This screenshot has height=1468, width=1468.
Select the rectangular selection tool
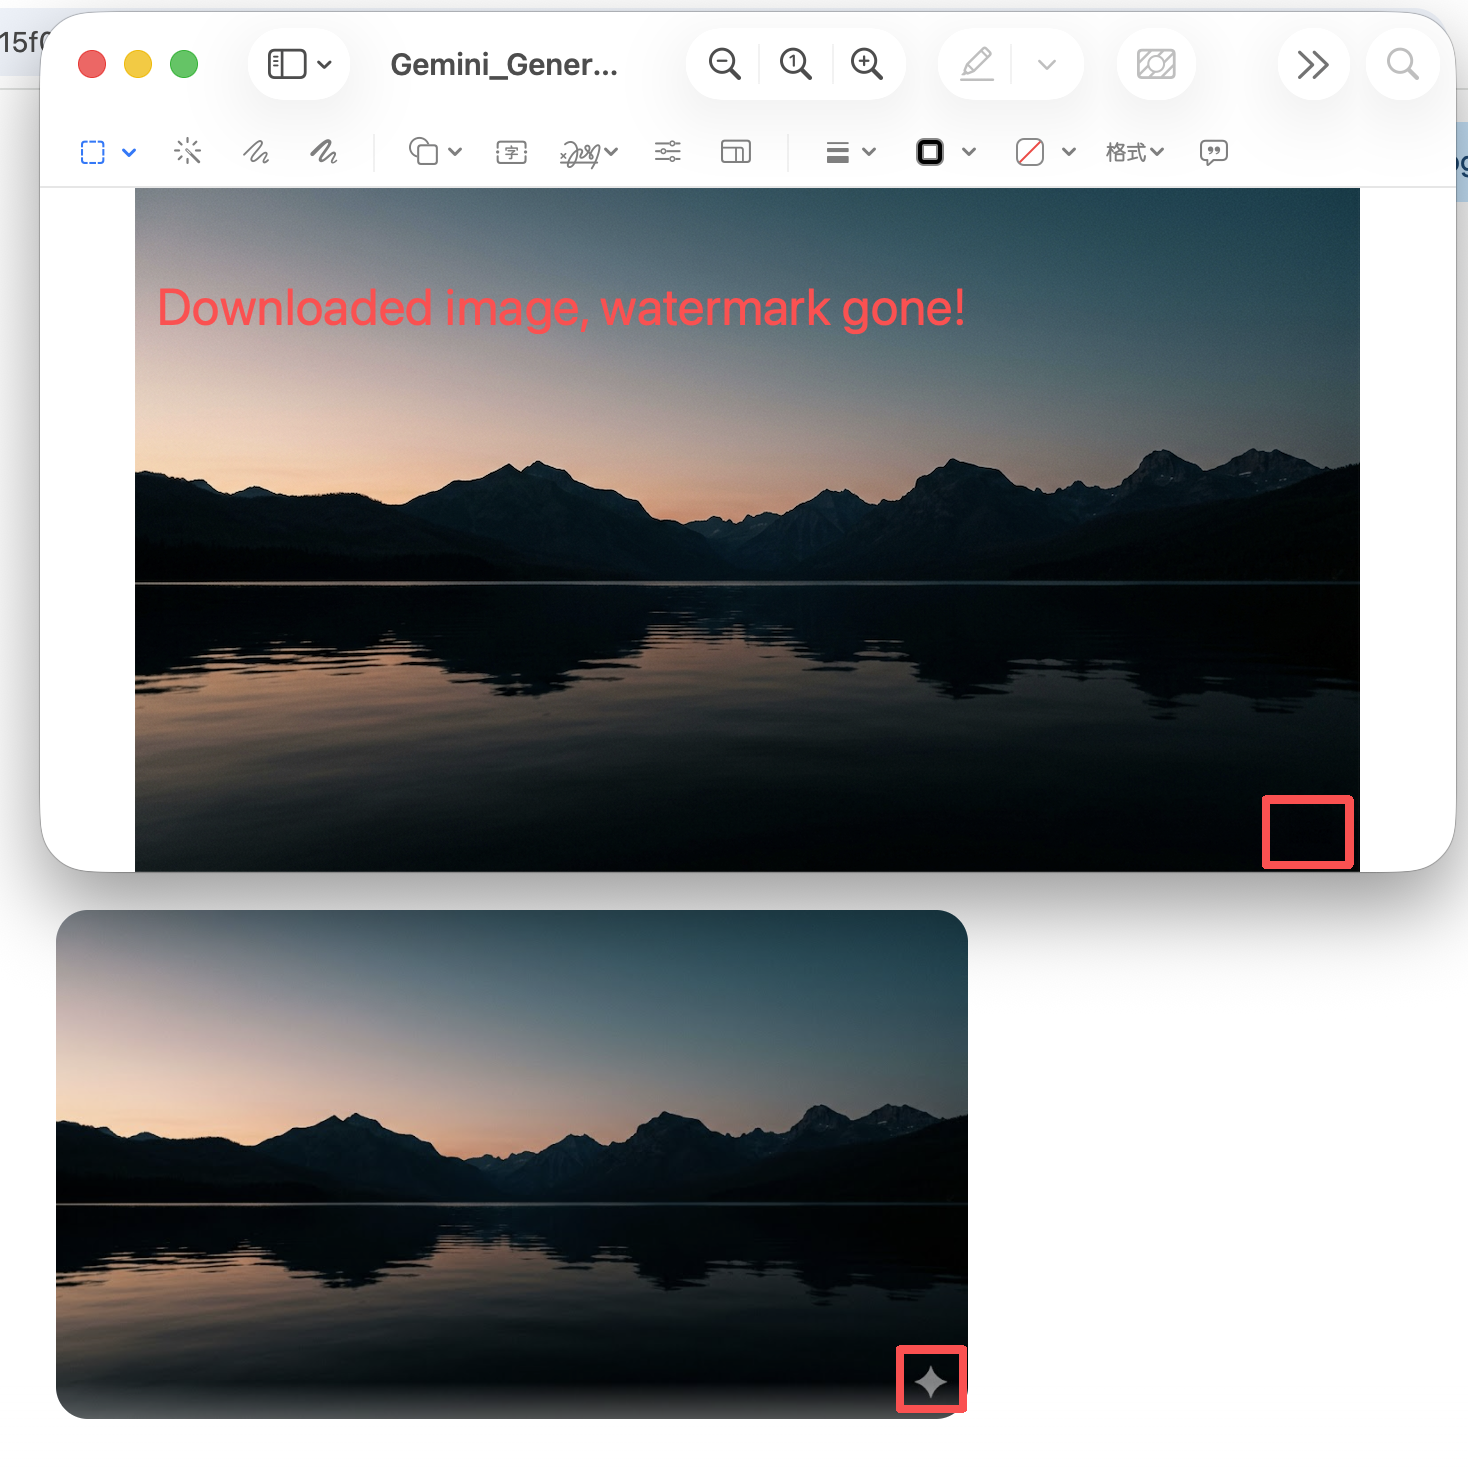point(93,152)
